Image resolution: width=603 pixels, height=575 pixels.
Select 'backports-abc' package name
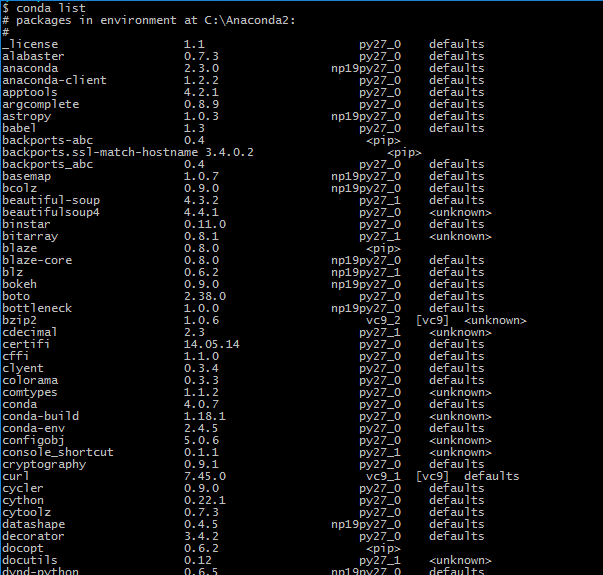[x=48, y=140]
